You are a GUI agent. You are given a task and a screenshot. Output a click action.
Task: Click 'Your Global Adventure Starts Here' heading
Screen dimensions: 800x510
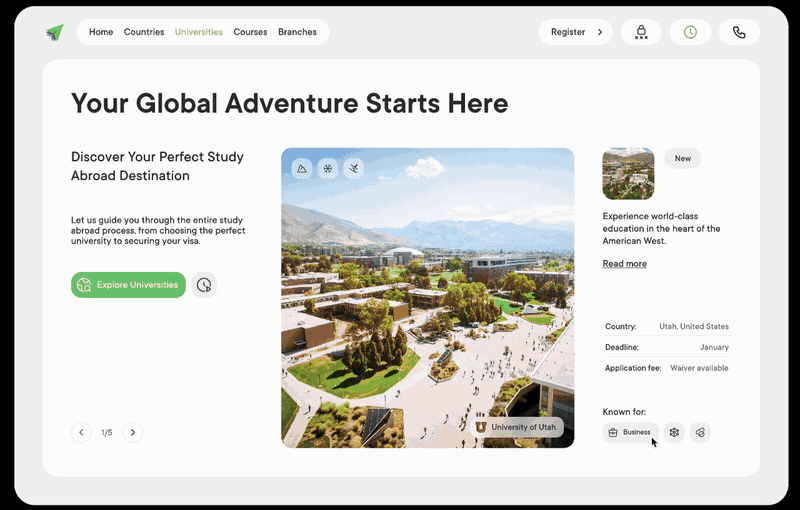click(289, 104)
